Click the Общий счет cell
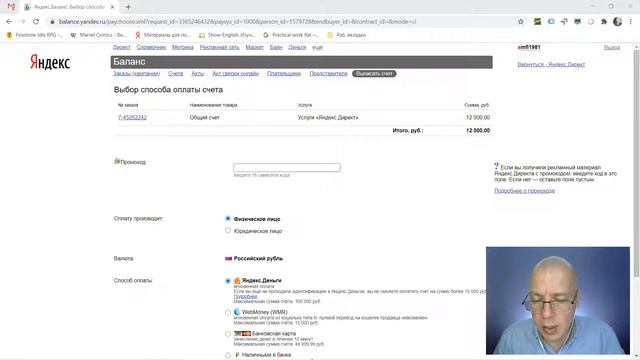Image resolution: width=640 pixels, height=360 pixels. (x=204, y=118)
